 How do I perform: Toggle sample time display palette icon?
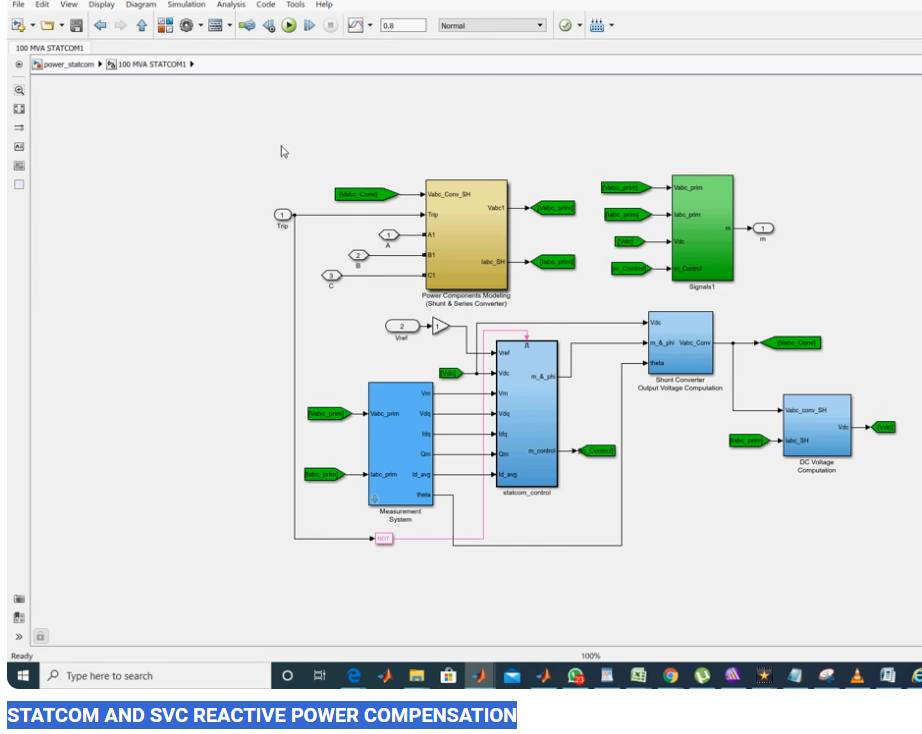pos(19,128)
